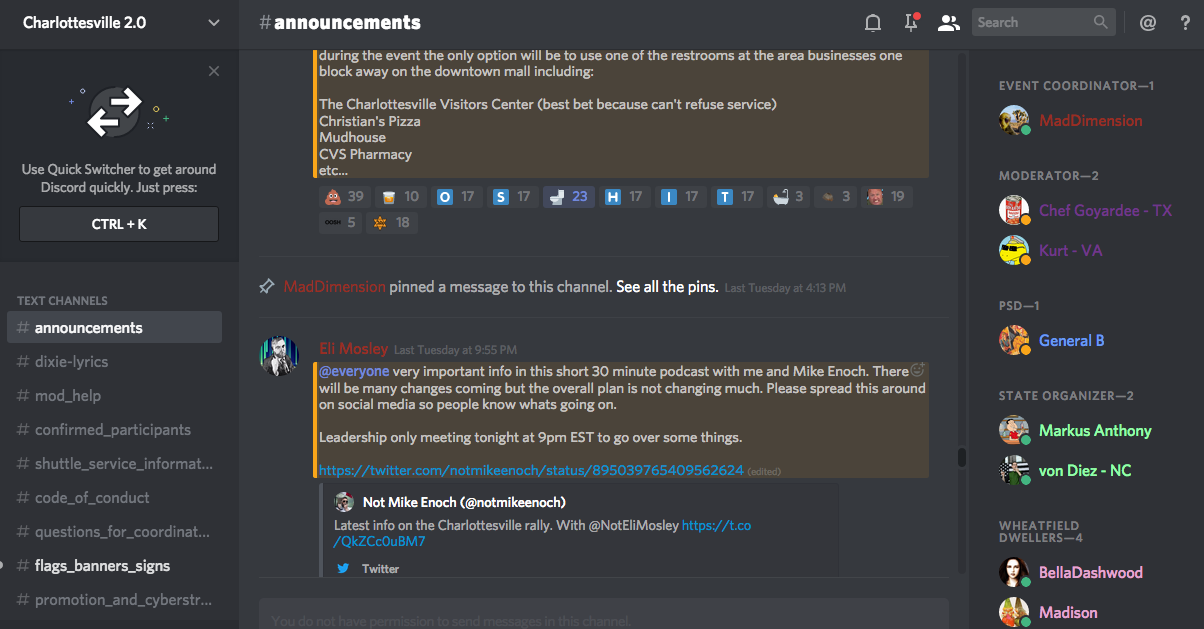The width and height of the screenshot is (1204, 629).
Task: Click the CTRL + K button
Action: [x=119, y=224]
